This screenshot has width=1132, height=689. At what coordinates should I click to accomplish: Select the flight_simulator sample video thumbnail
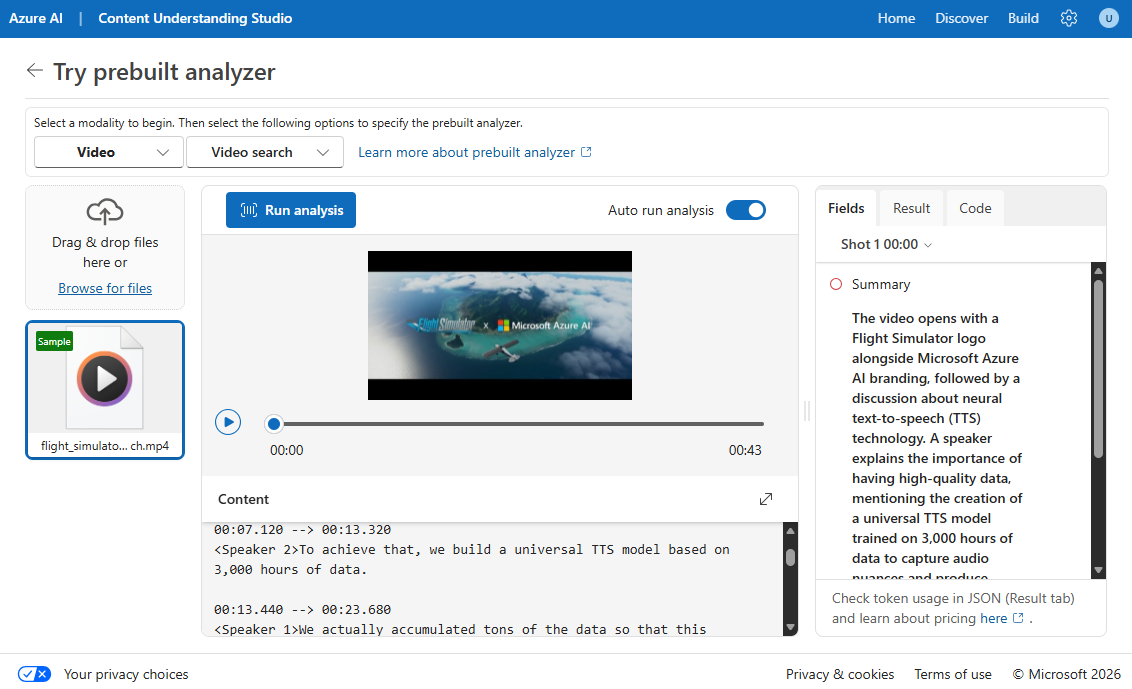[105, 390]
